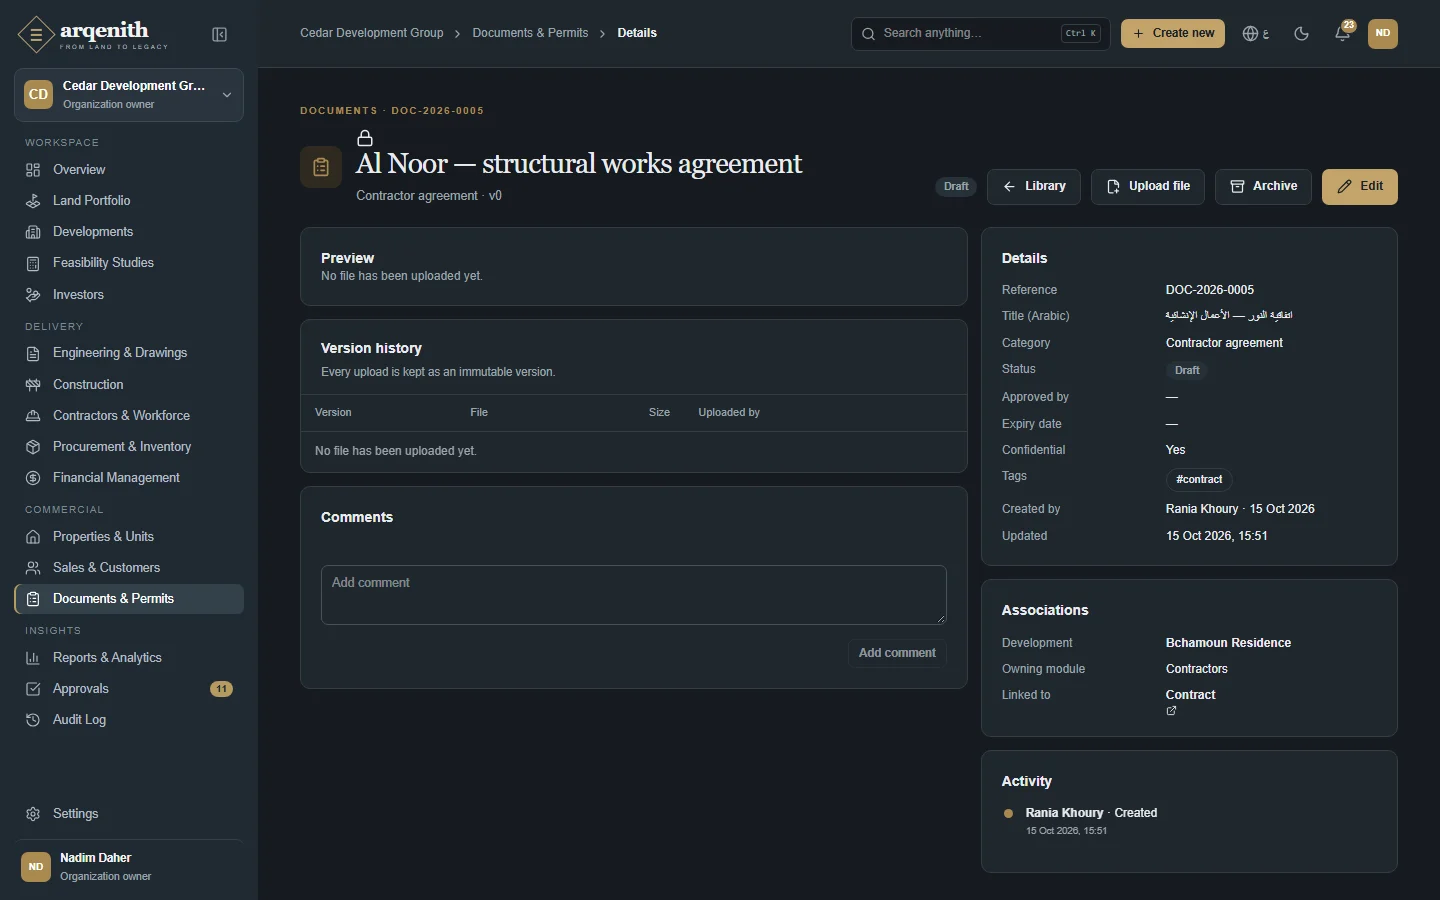Image resolution: width=1440 pixels, height=900 pixels.
Task: Switch language with the globe icon
Action: 1255,33
